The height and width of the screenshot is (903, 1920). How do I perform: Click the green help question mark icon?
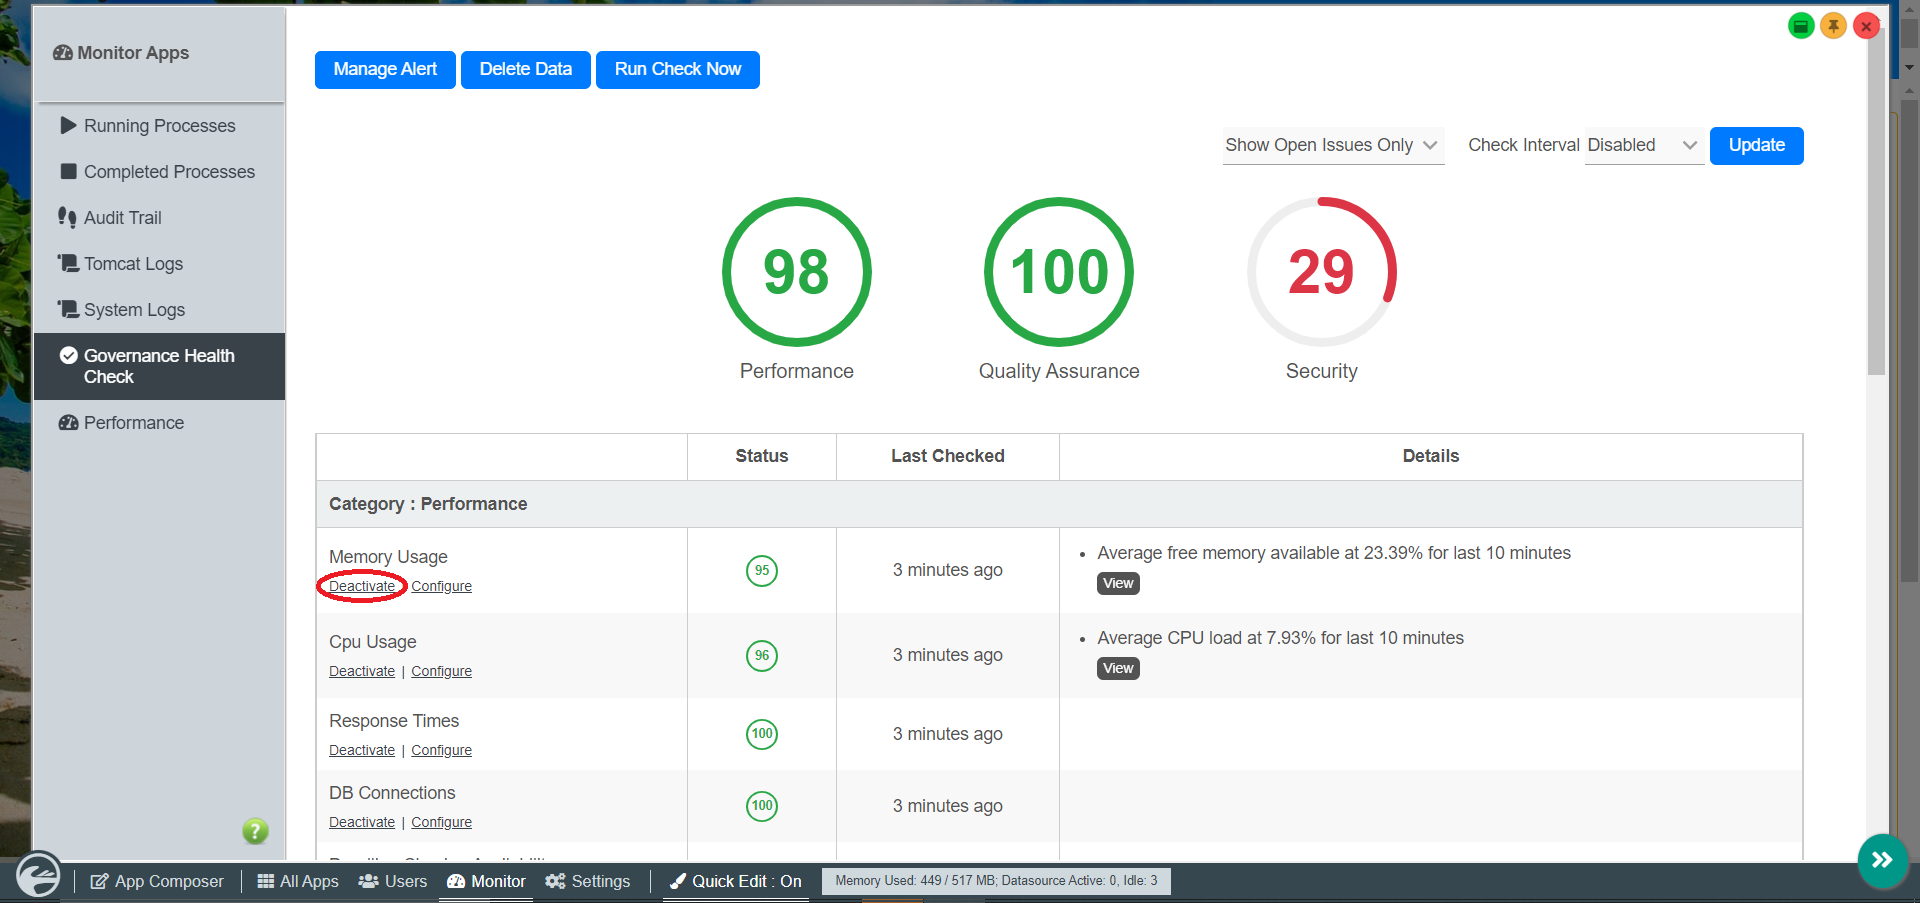255,831
